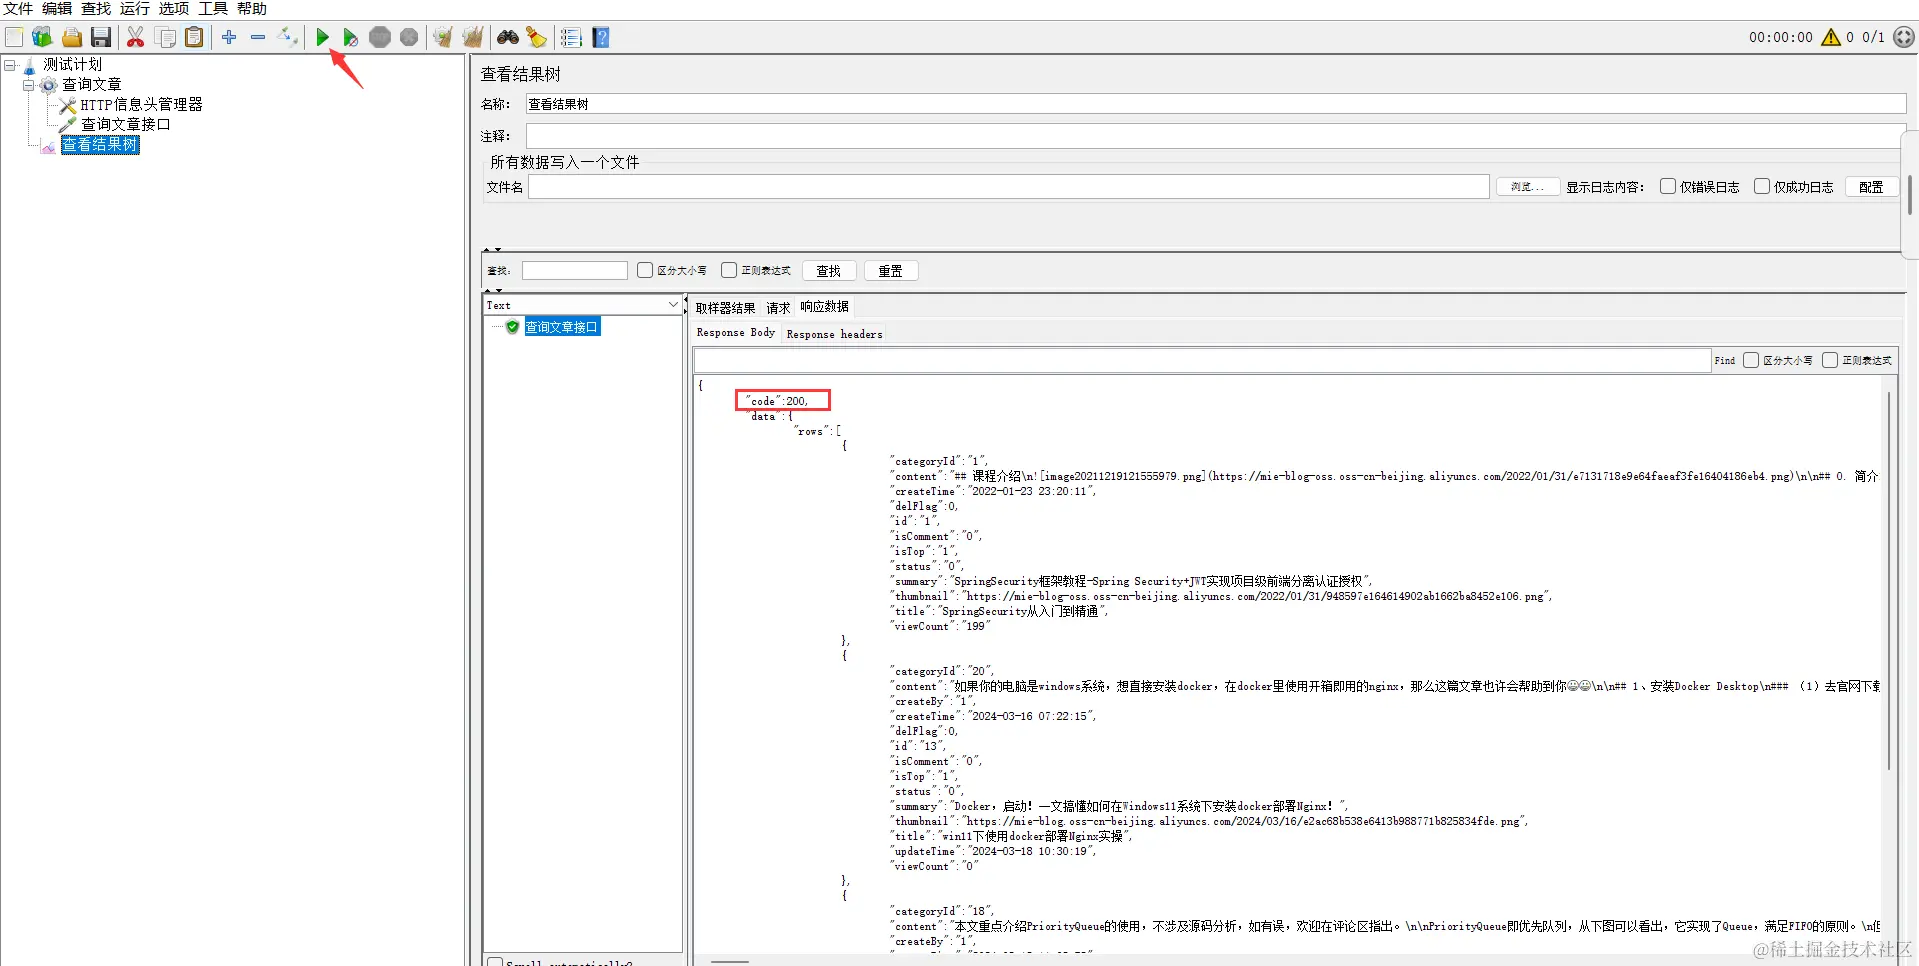The width and height of the screenshot is (1919, 966).
Task: Click the Clear All double-broom icon
Action: coord(472,38)
